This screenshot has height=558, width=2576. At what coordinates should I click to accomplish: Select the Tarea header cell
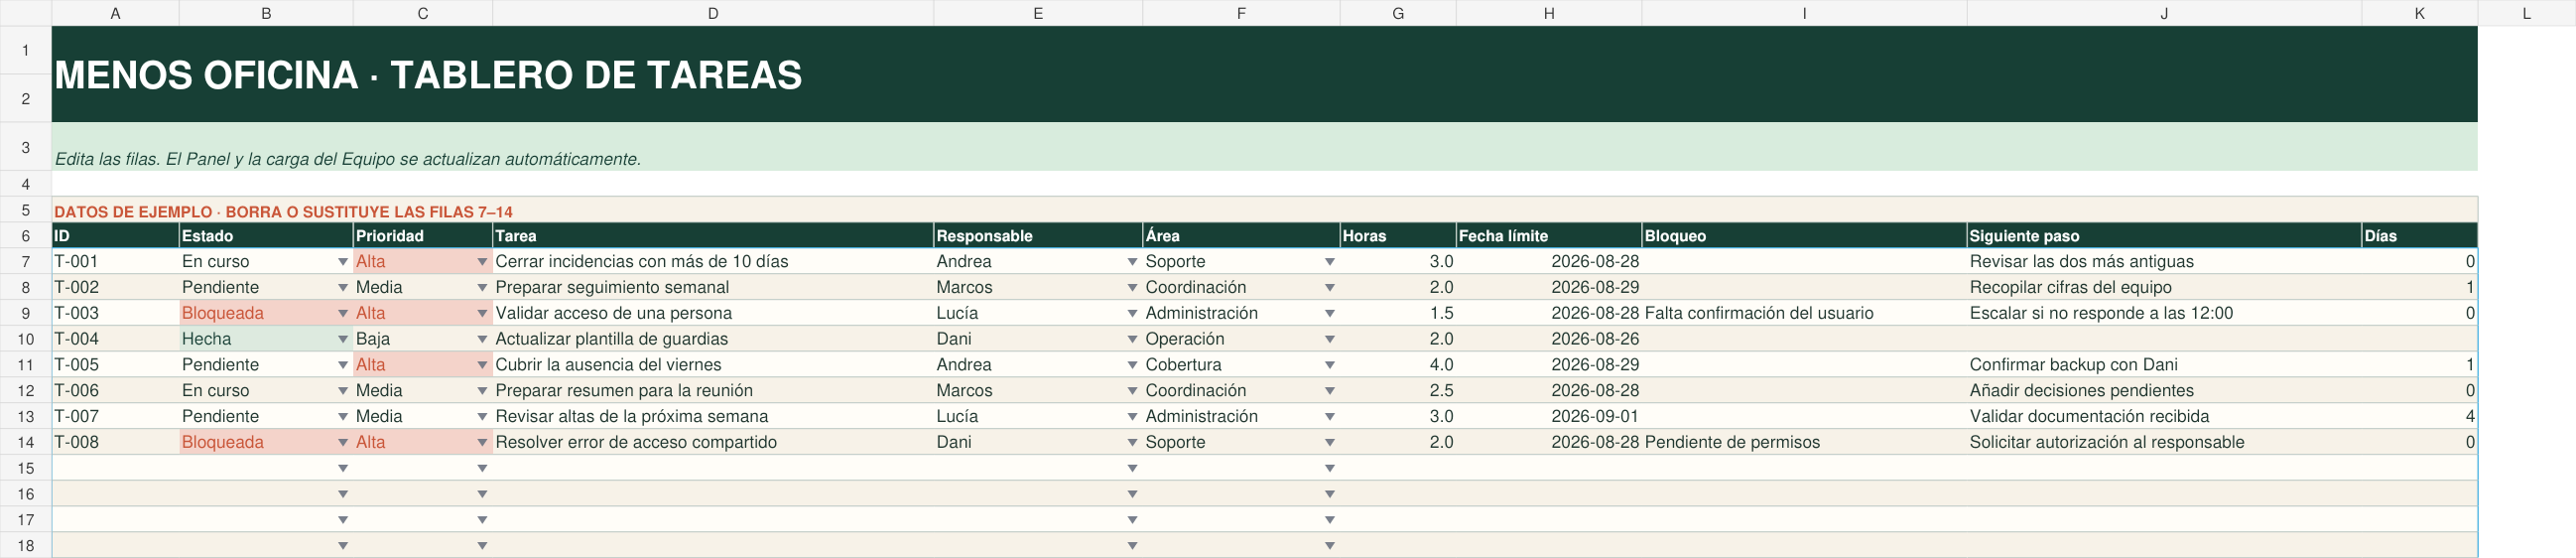pyautogui.click(x=713, y=236)
